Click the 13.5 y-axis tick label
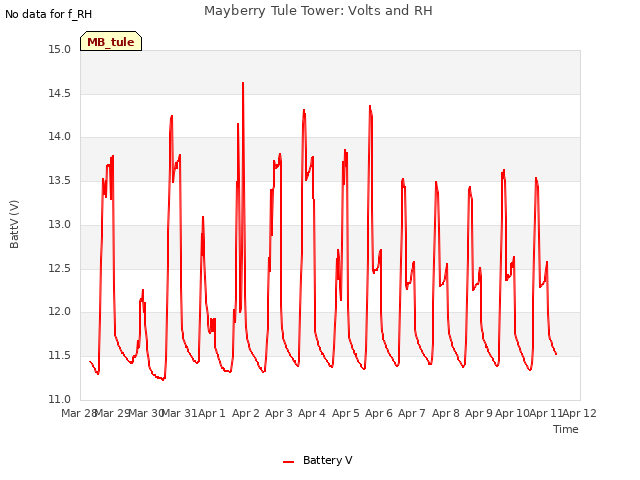 click(x=60, y=180)
